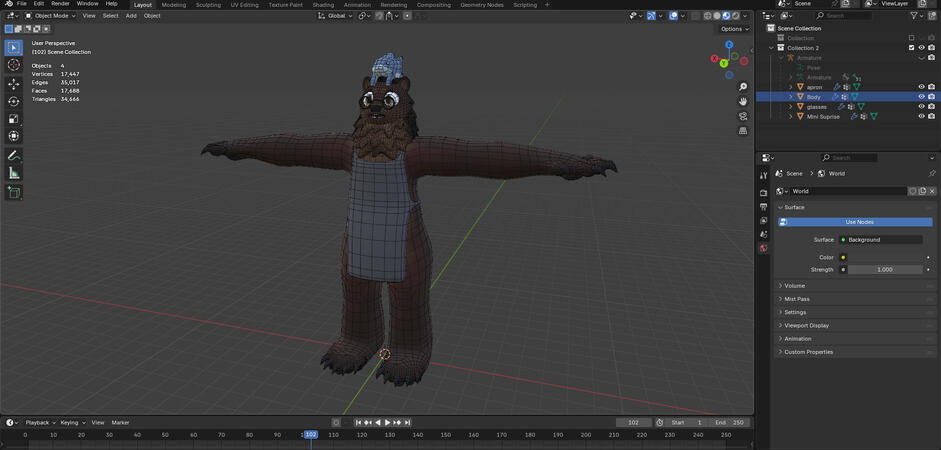Open the viewport Options button
The image size is (941, 450).
tap(734, 29)
